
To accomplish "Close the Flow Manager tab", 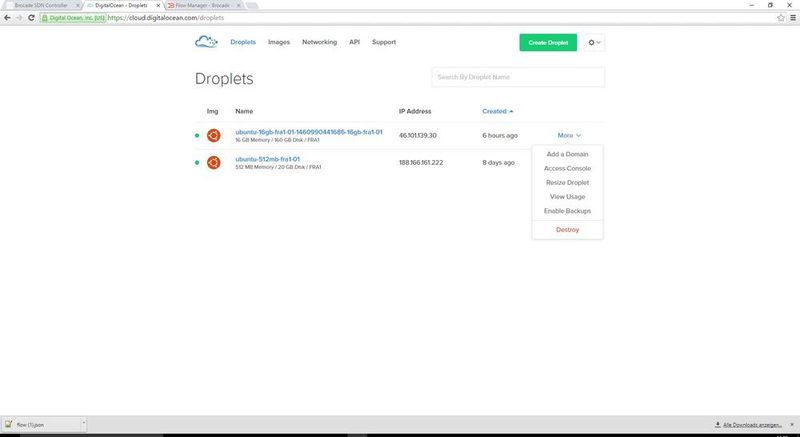I will click(238, 5).
